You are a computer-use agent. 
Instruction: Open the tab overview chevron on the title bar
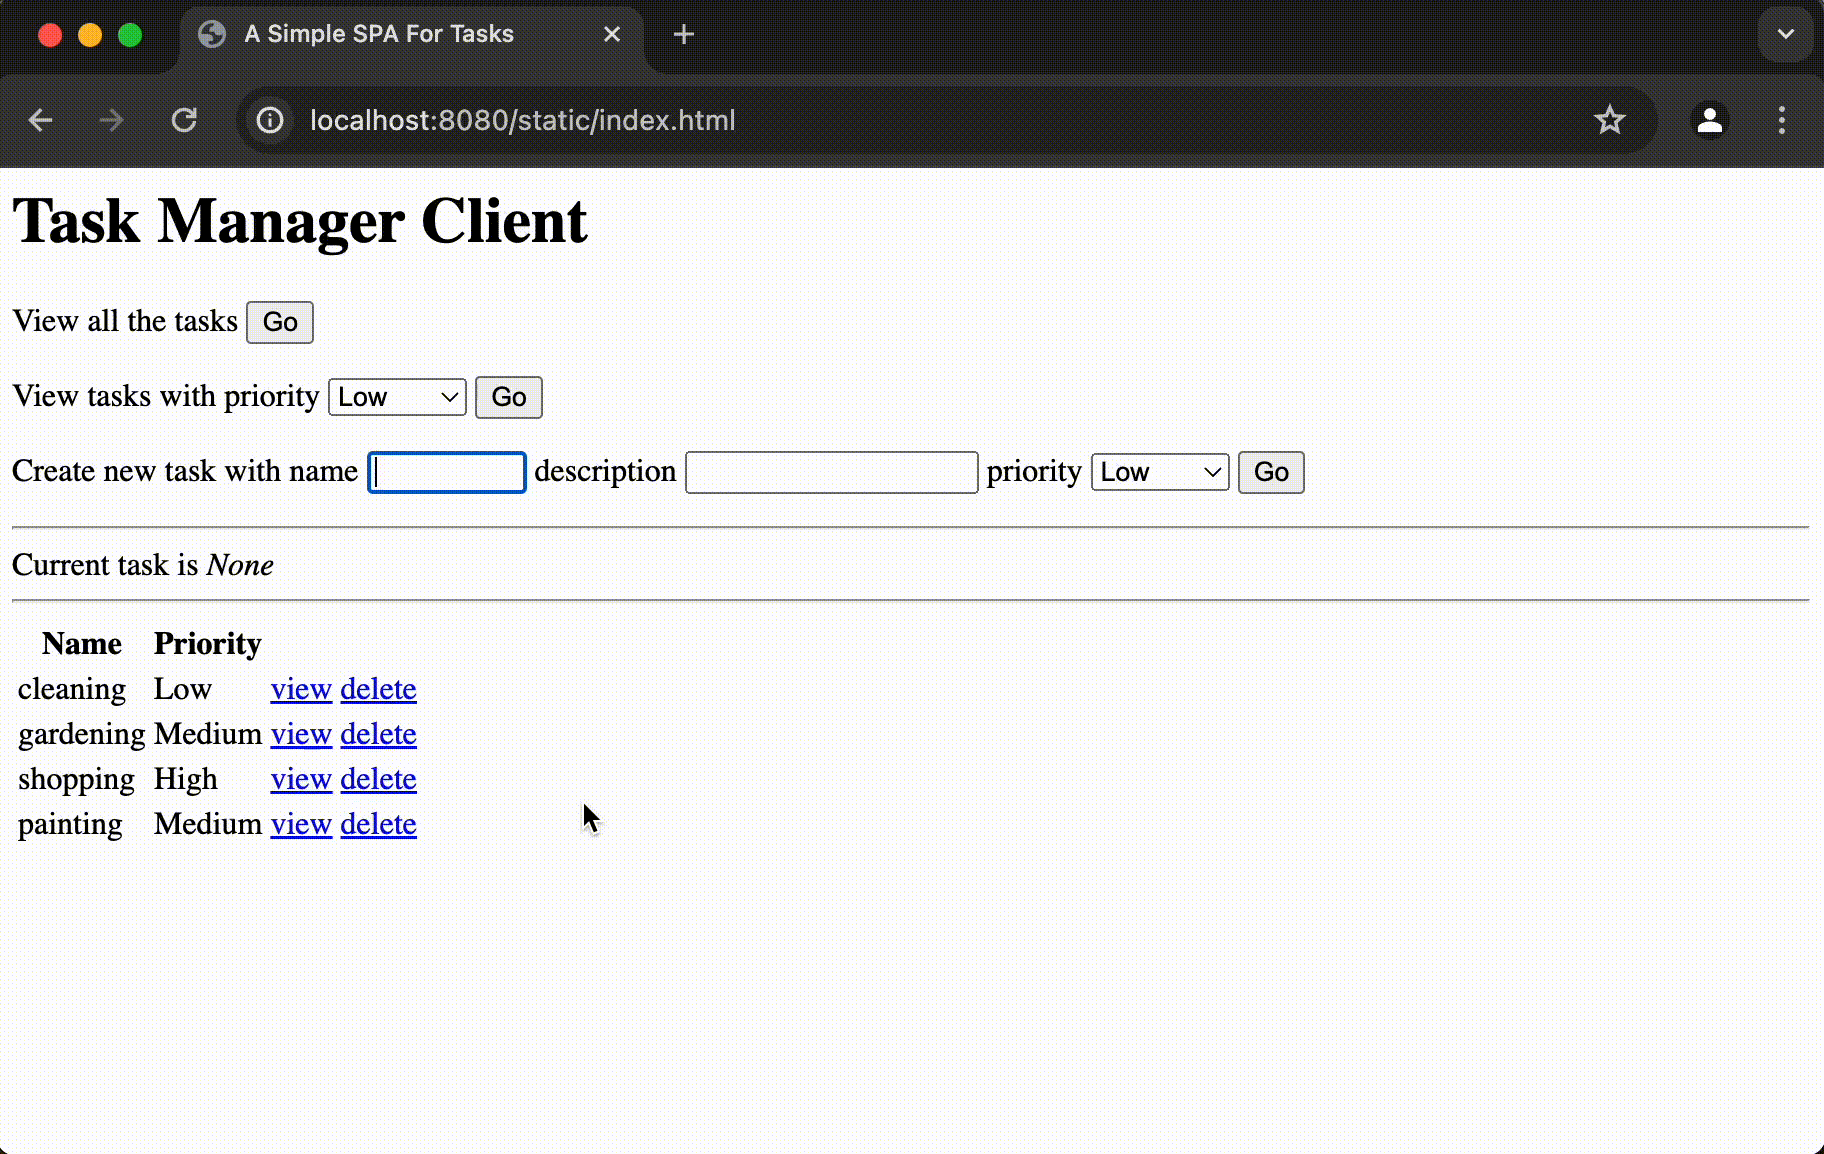[1785, 34]
